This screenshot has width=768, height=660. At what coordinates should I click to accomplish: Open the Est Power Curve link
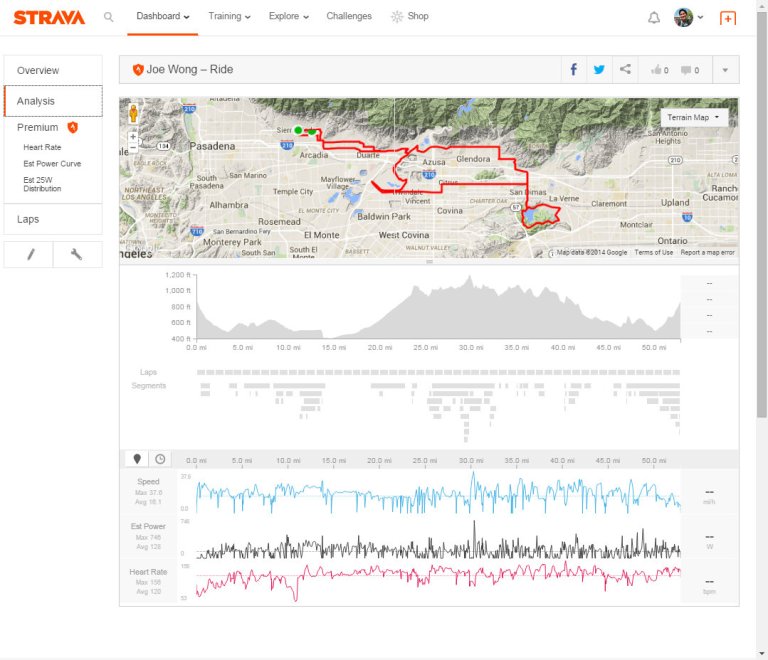[x=52, y=164]
